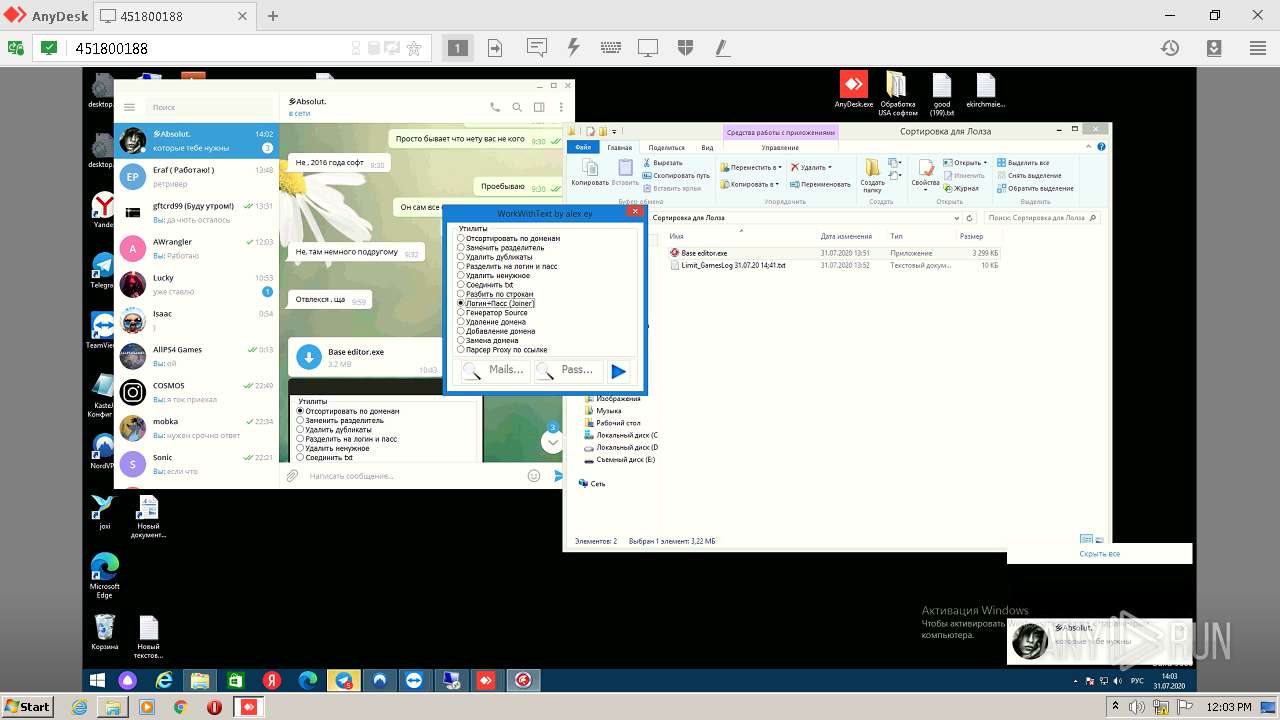Open the AnyDesk permissions shield icon
This screenshot has width=1280, height=720.
[x=685, y=48]
